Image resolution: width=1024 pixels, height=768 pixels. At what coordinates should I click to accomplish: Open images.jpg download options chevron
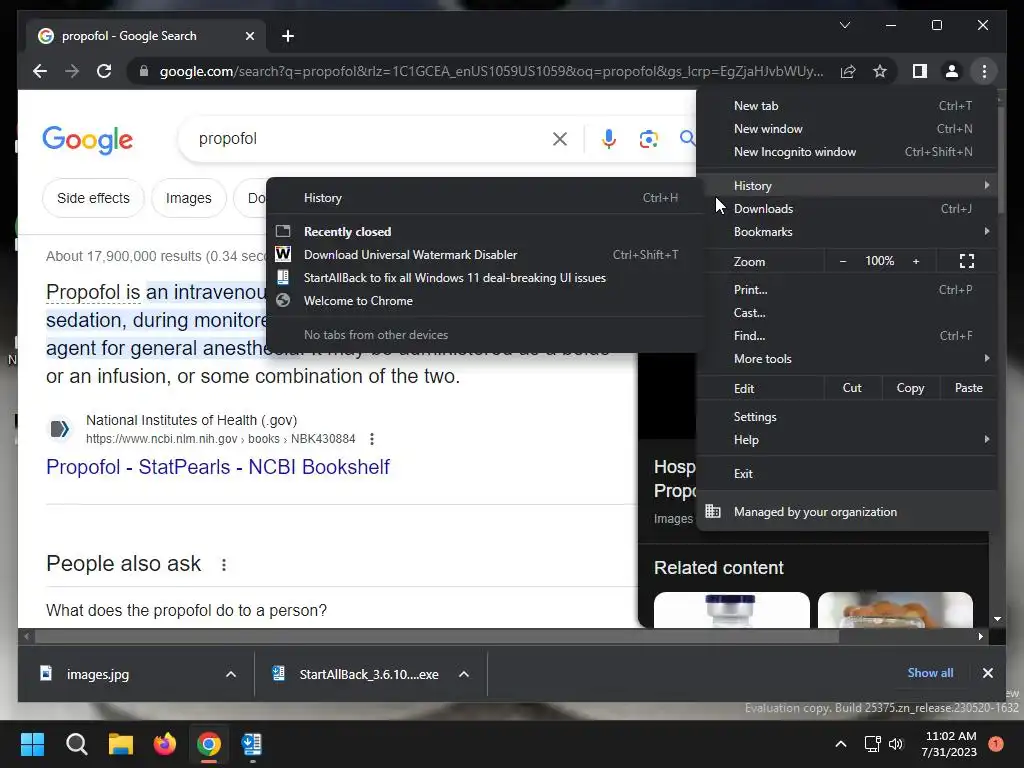[231, 674]
